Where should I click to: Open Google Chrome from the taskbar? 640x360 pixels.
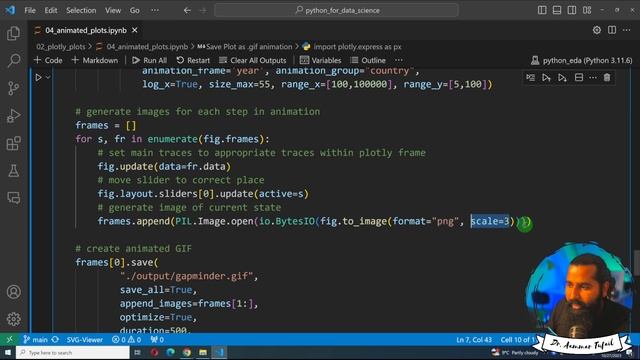coord(187,352)
